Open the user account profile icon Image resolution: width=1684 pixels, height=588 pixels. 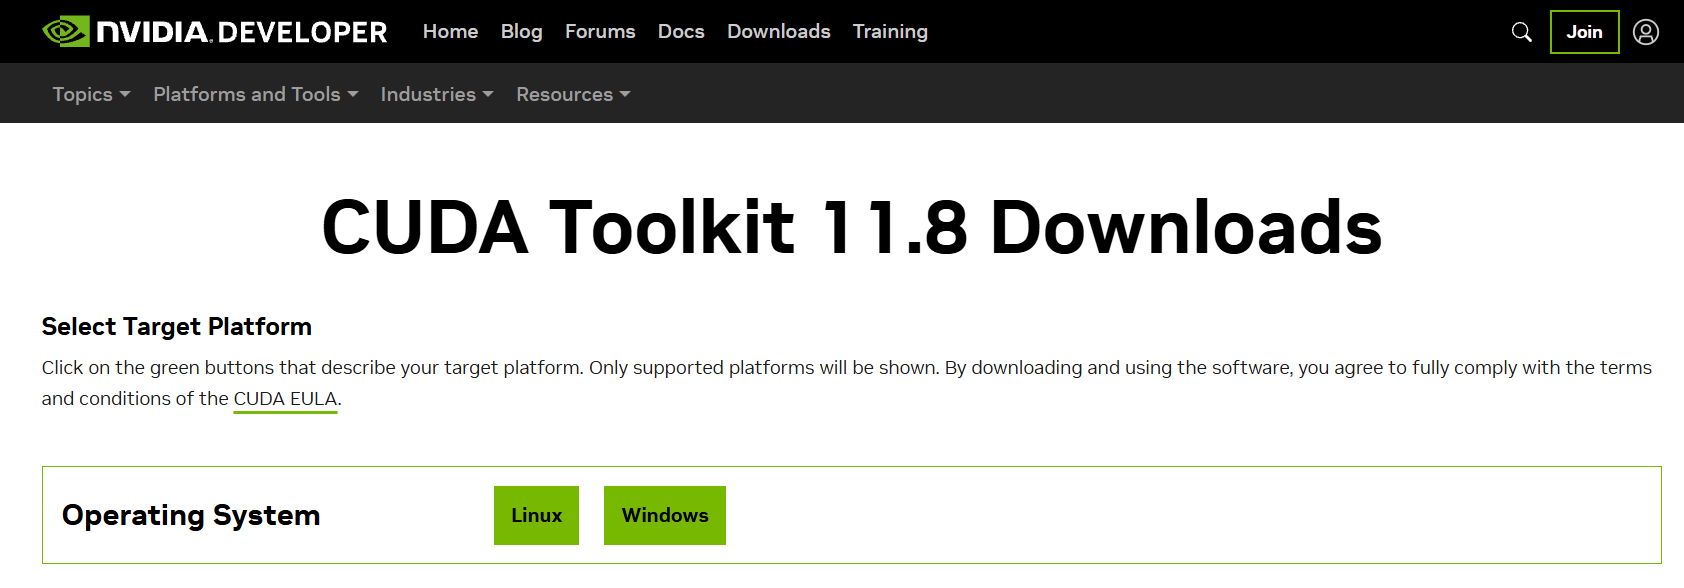(1646, 32)
